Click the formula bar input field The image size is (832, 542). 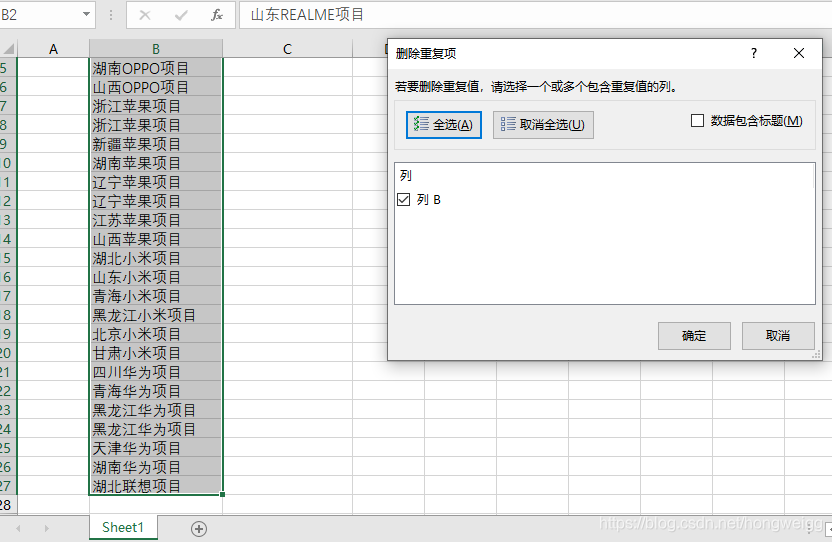pos(535,15)
